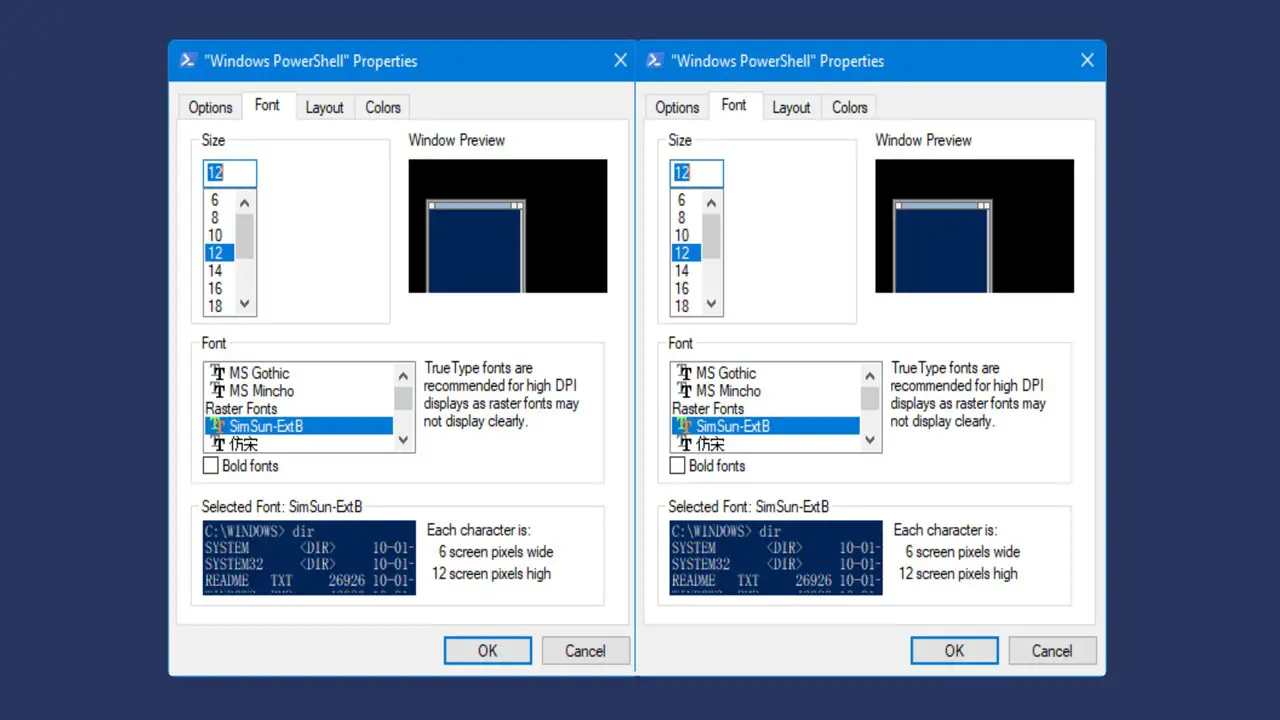Viewport: 1280px width, 720px height.
Task: Click the TrueType icon next to 仿宋 in the left window
Action: click(x=219, y=444)
